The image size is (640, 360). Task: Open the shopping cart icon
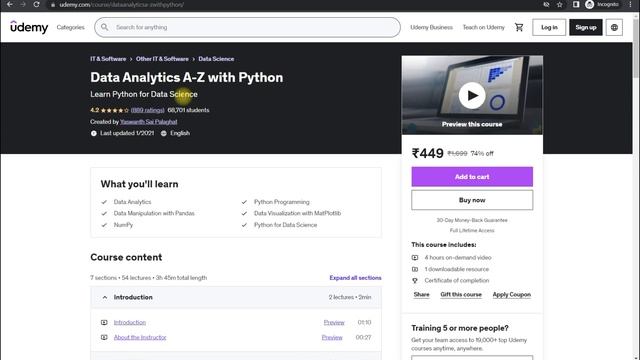pyautogui.click(x=519, y=27)
